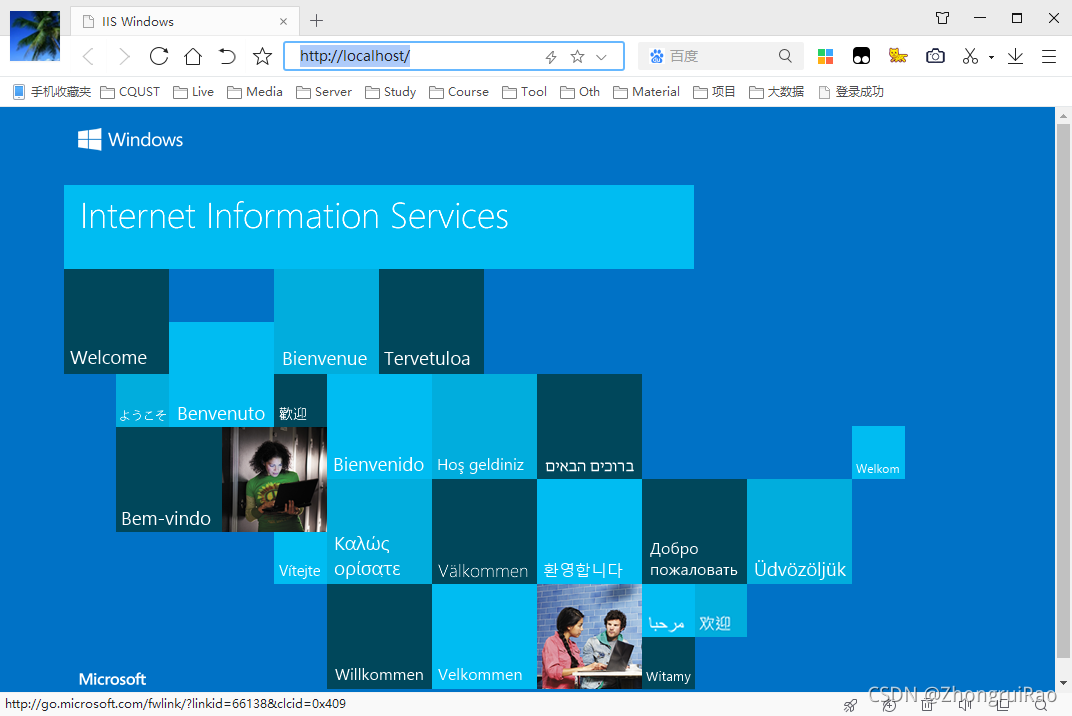This screenshot has height=716, width=1072.
Task: Click the browser back arrow
Action: pyautogui.click(x=88, y=56)
